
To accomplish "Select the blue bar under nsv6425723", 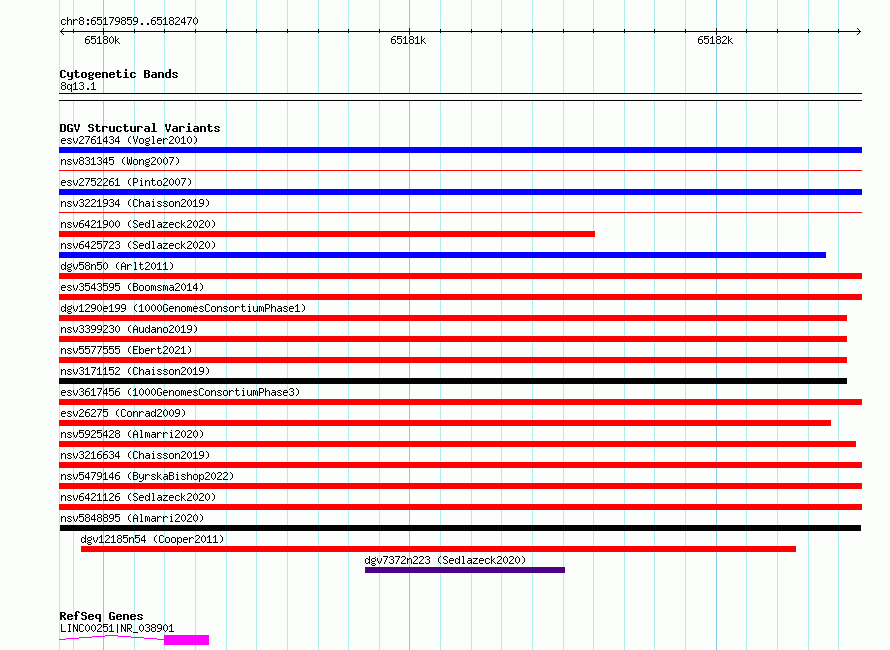I will point(442,255).
